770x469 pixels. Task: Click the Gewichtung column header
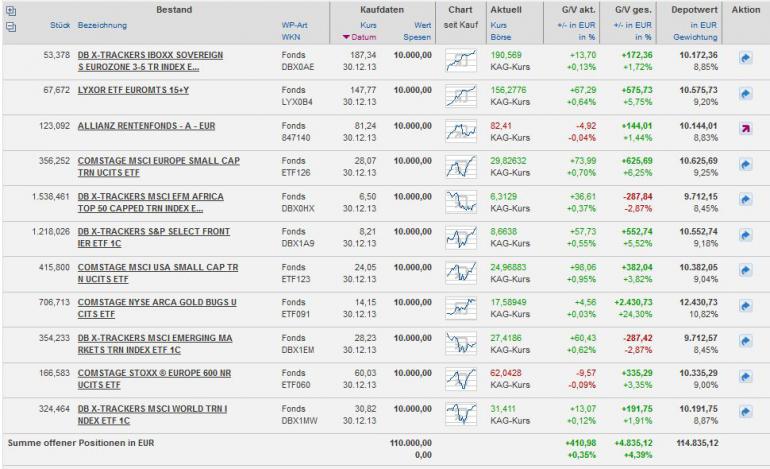(696, 36)
